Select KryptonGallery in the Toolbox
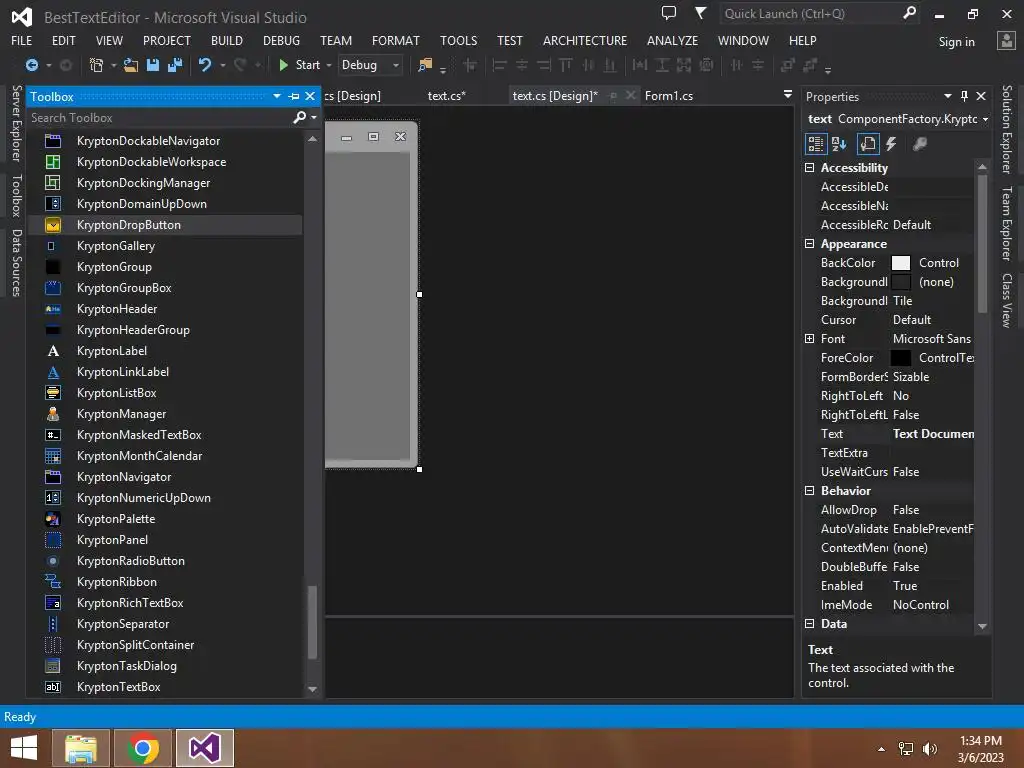Viewport: 1024px width, 768px height. point(165,246)
